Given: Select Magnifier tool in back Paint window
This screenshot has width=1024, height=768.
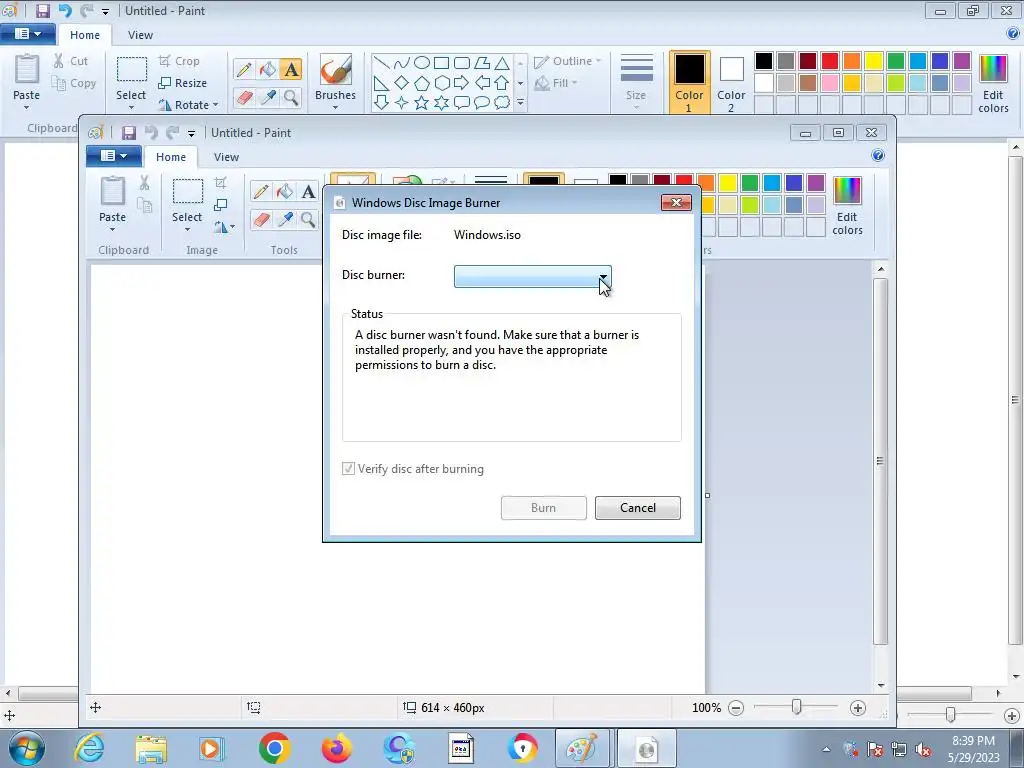Looking at the screenshot, I should tap(291, 97).
